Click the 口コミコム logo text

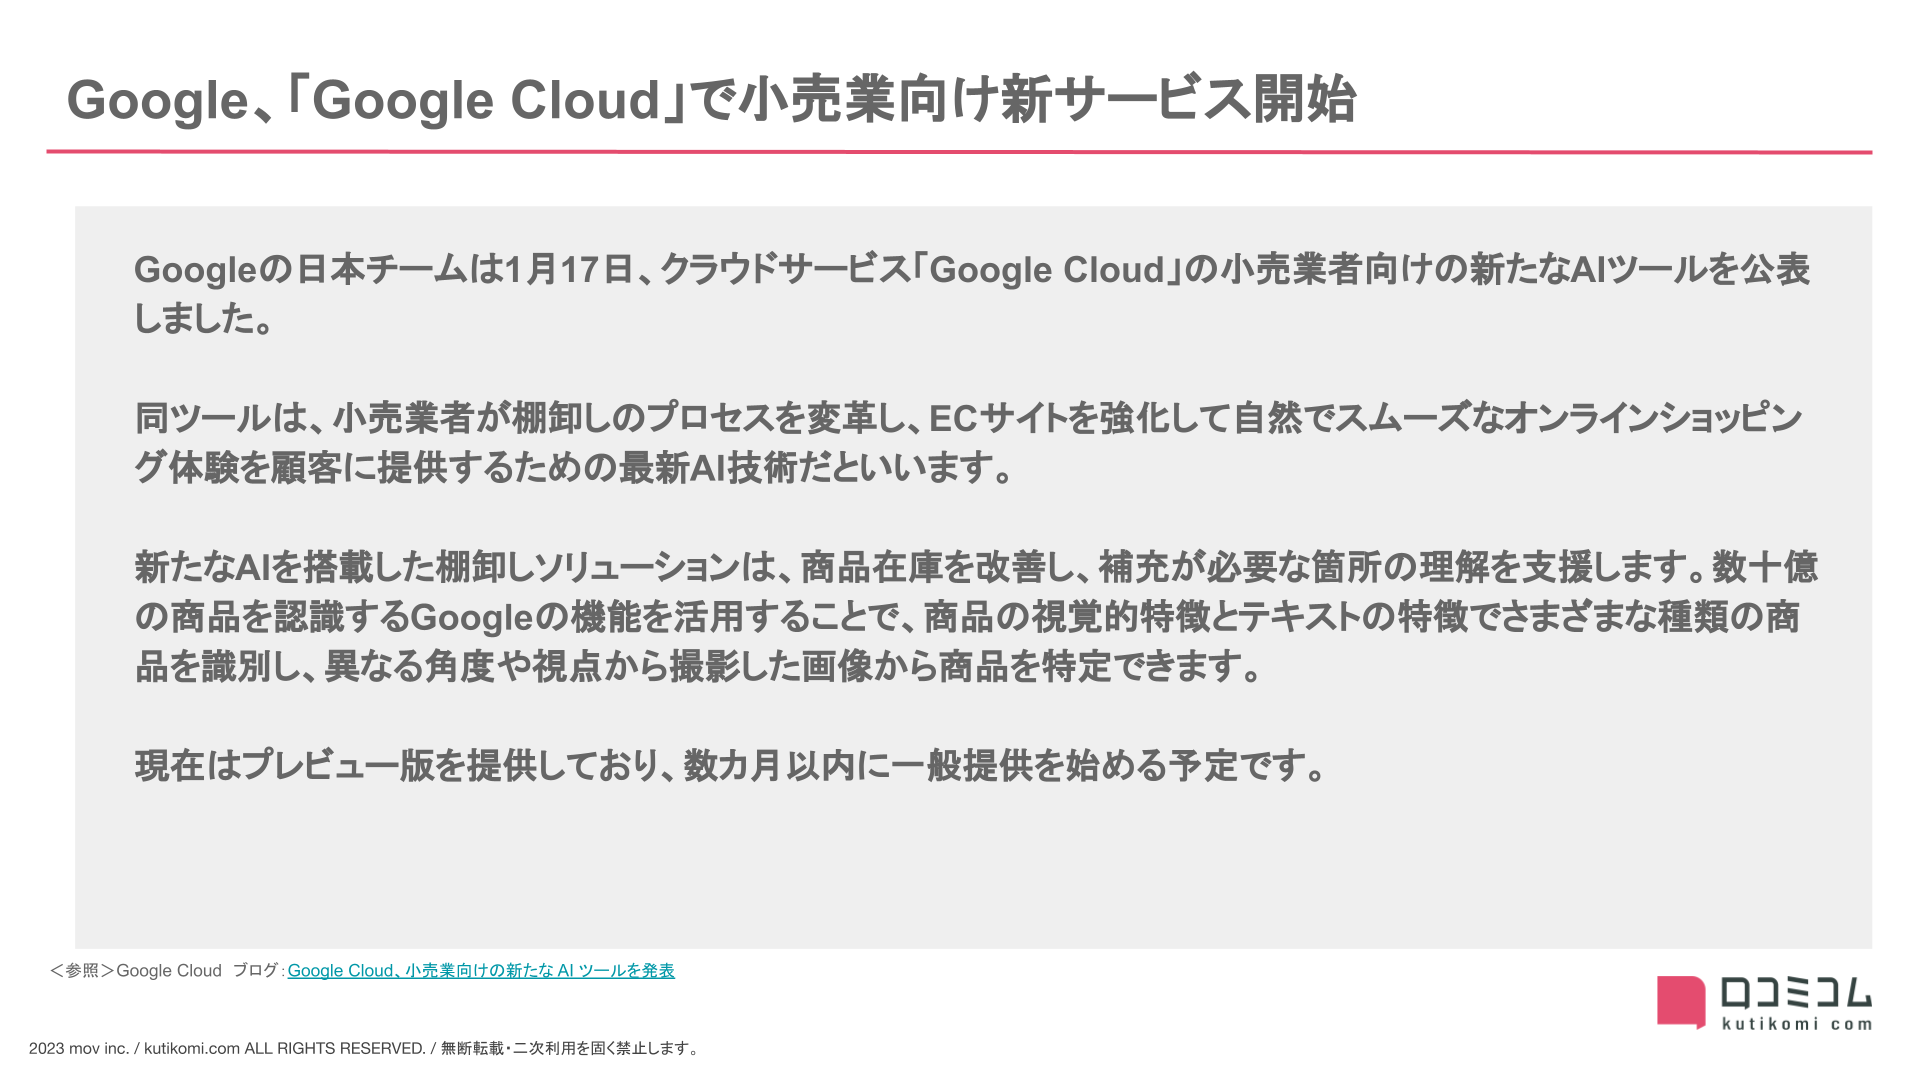(x=1795, y=993)
